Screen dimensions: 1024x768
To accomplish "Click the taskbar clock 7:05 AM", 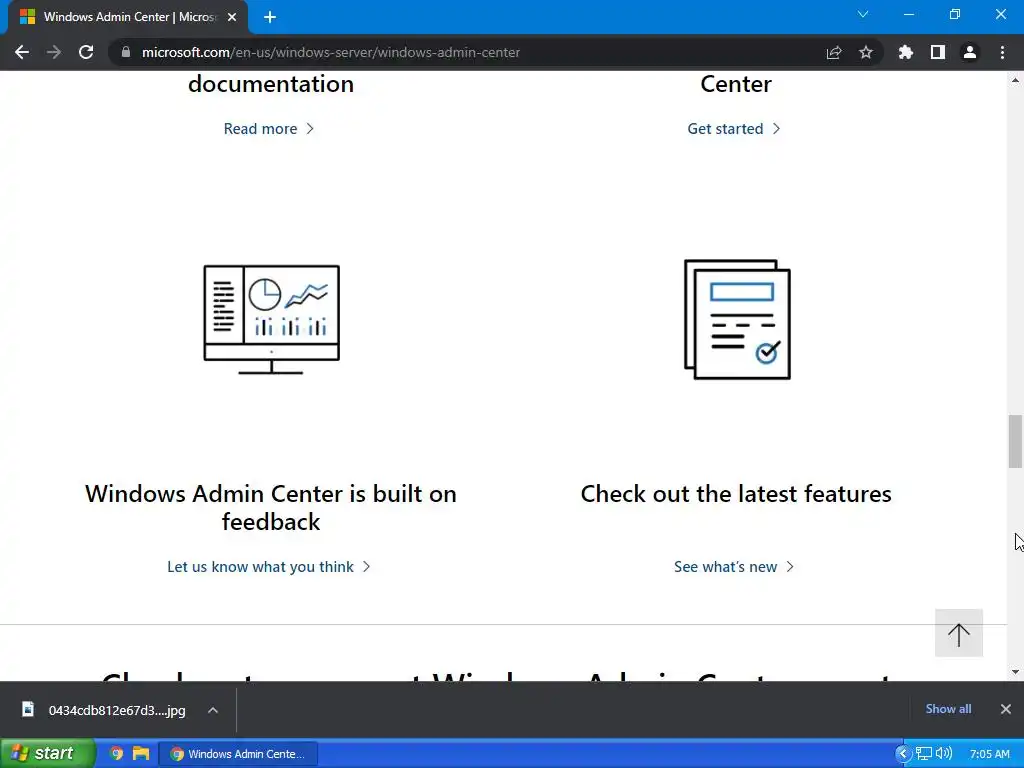I will tap(989, 754).
